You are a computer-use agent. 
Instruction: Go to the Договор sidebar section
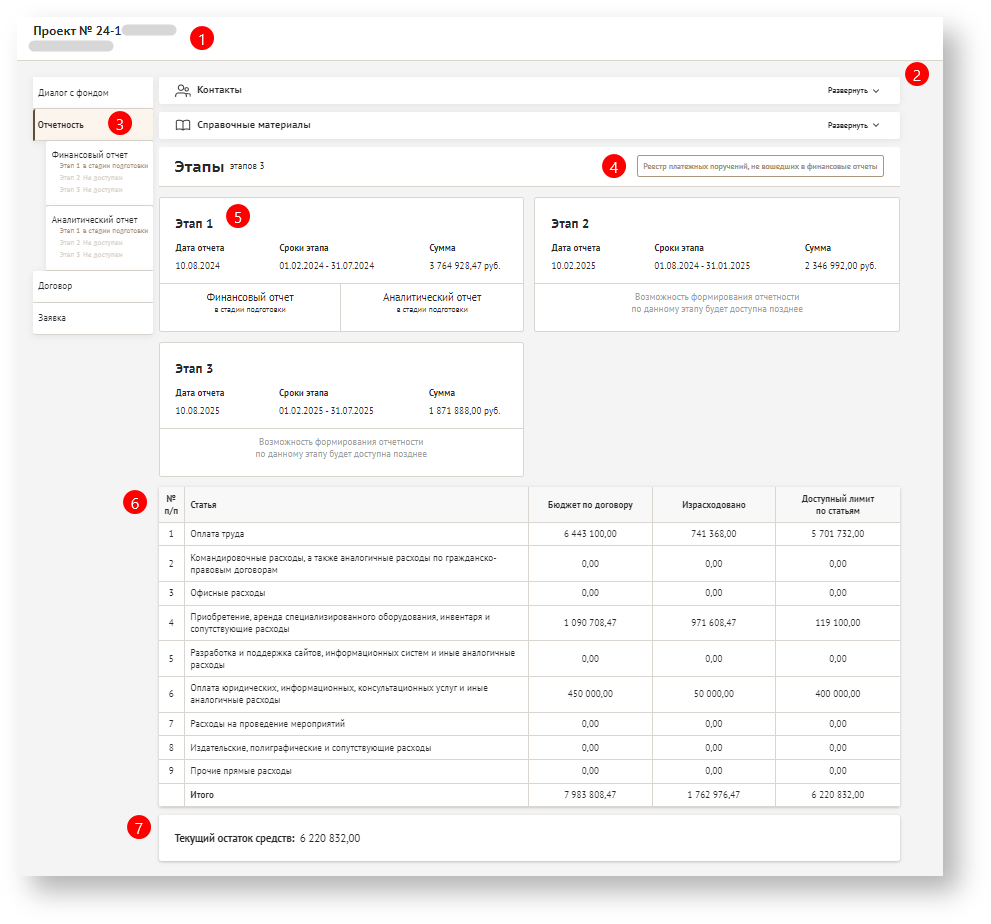point(55,286)
